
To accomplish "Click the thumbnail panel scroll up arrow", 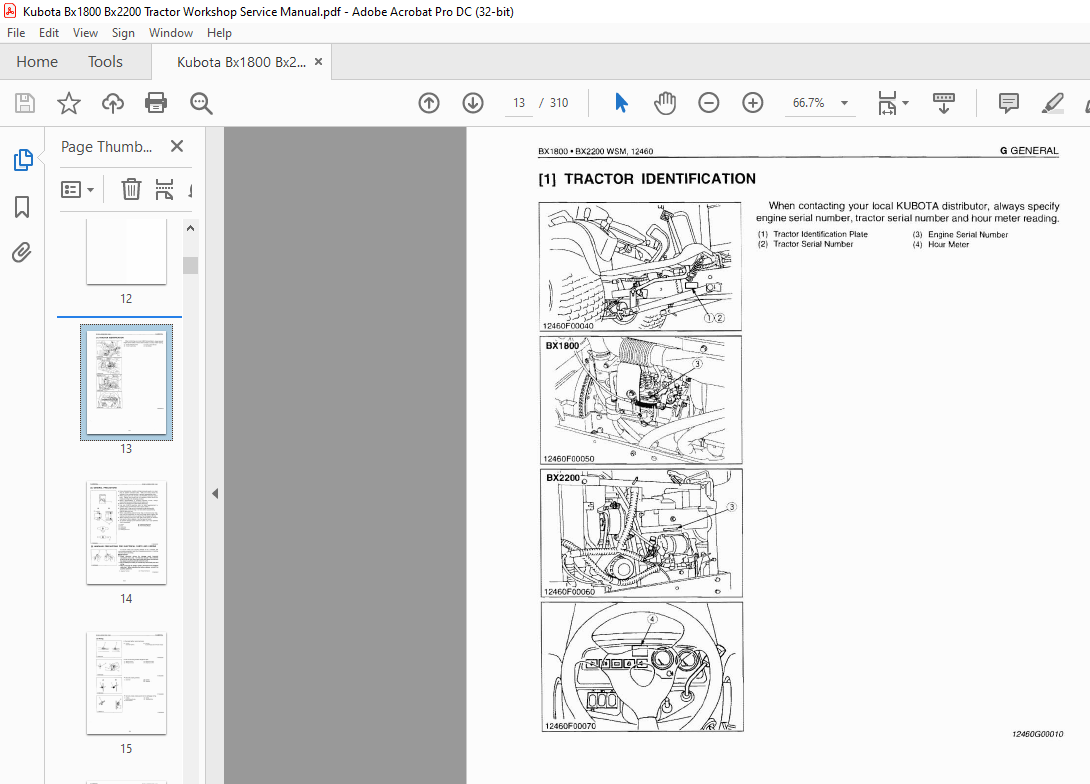I will (190, 228).
